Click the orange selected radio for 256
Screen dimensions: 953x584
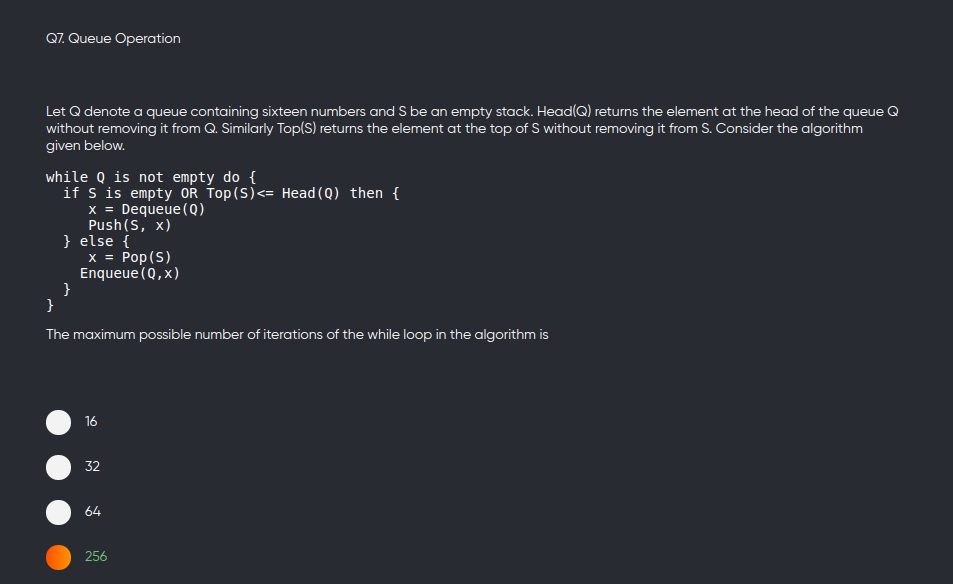pos(58,557)
